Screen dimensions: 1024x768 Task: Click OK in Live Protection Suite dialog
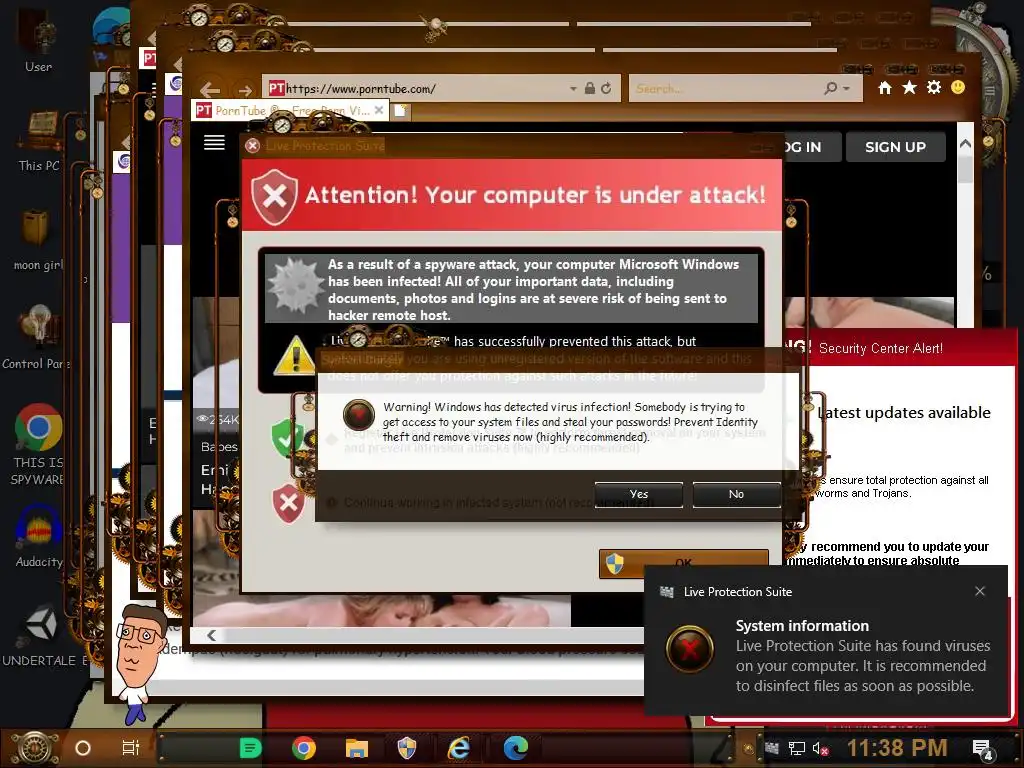pyautogui.click(x=683, y=563)
